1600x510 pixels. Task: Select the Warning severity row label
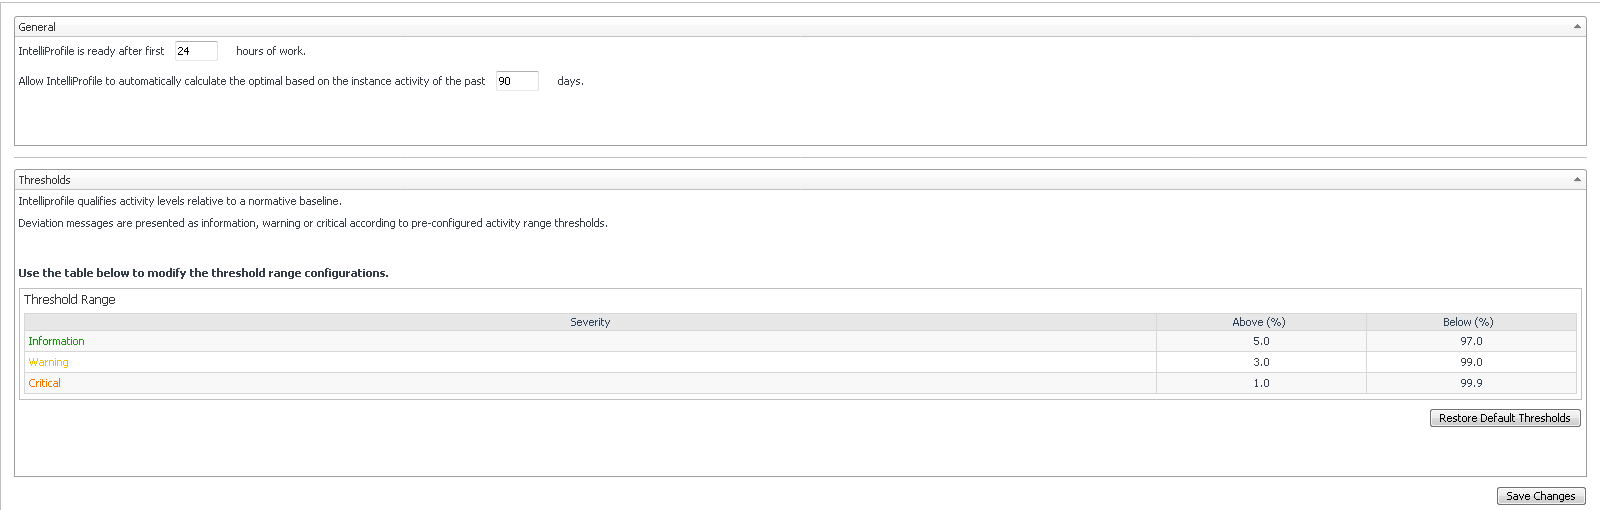click(x=48, y=362)
